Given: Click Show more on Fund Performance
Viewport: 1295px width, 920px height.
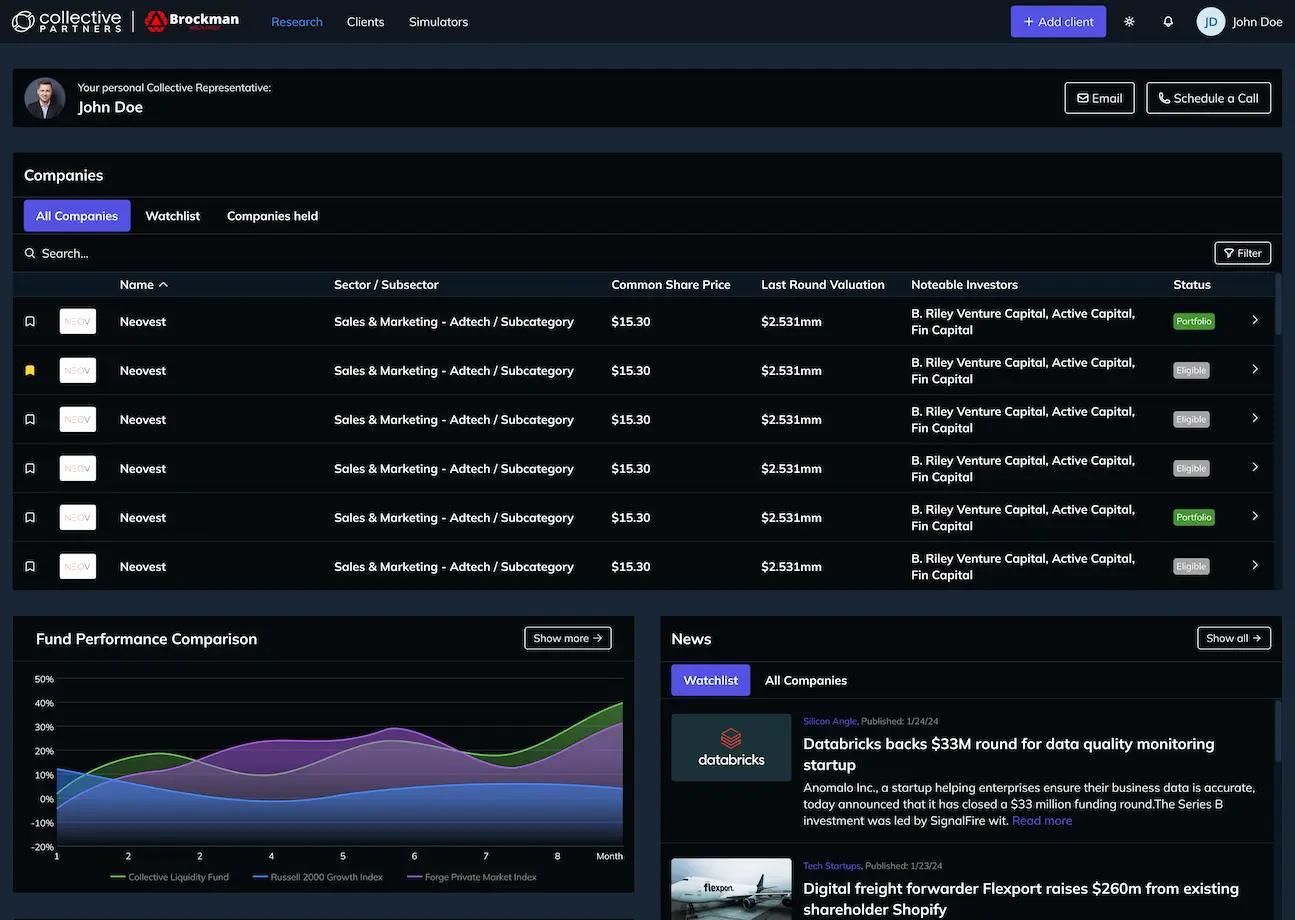Looking at the screenshot, I should pyautogui.click(x=568, y=638).
